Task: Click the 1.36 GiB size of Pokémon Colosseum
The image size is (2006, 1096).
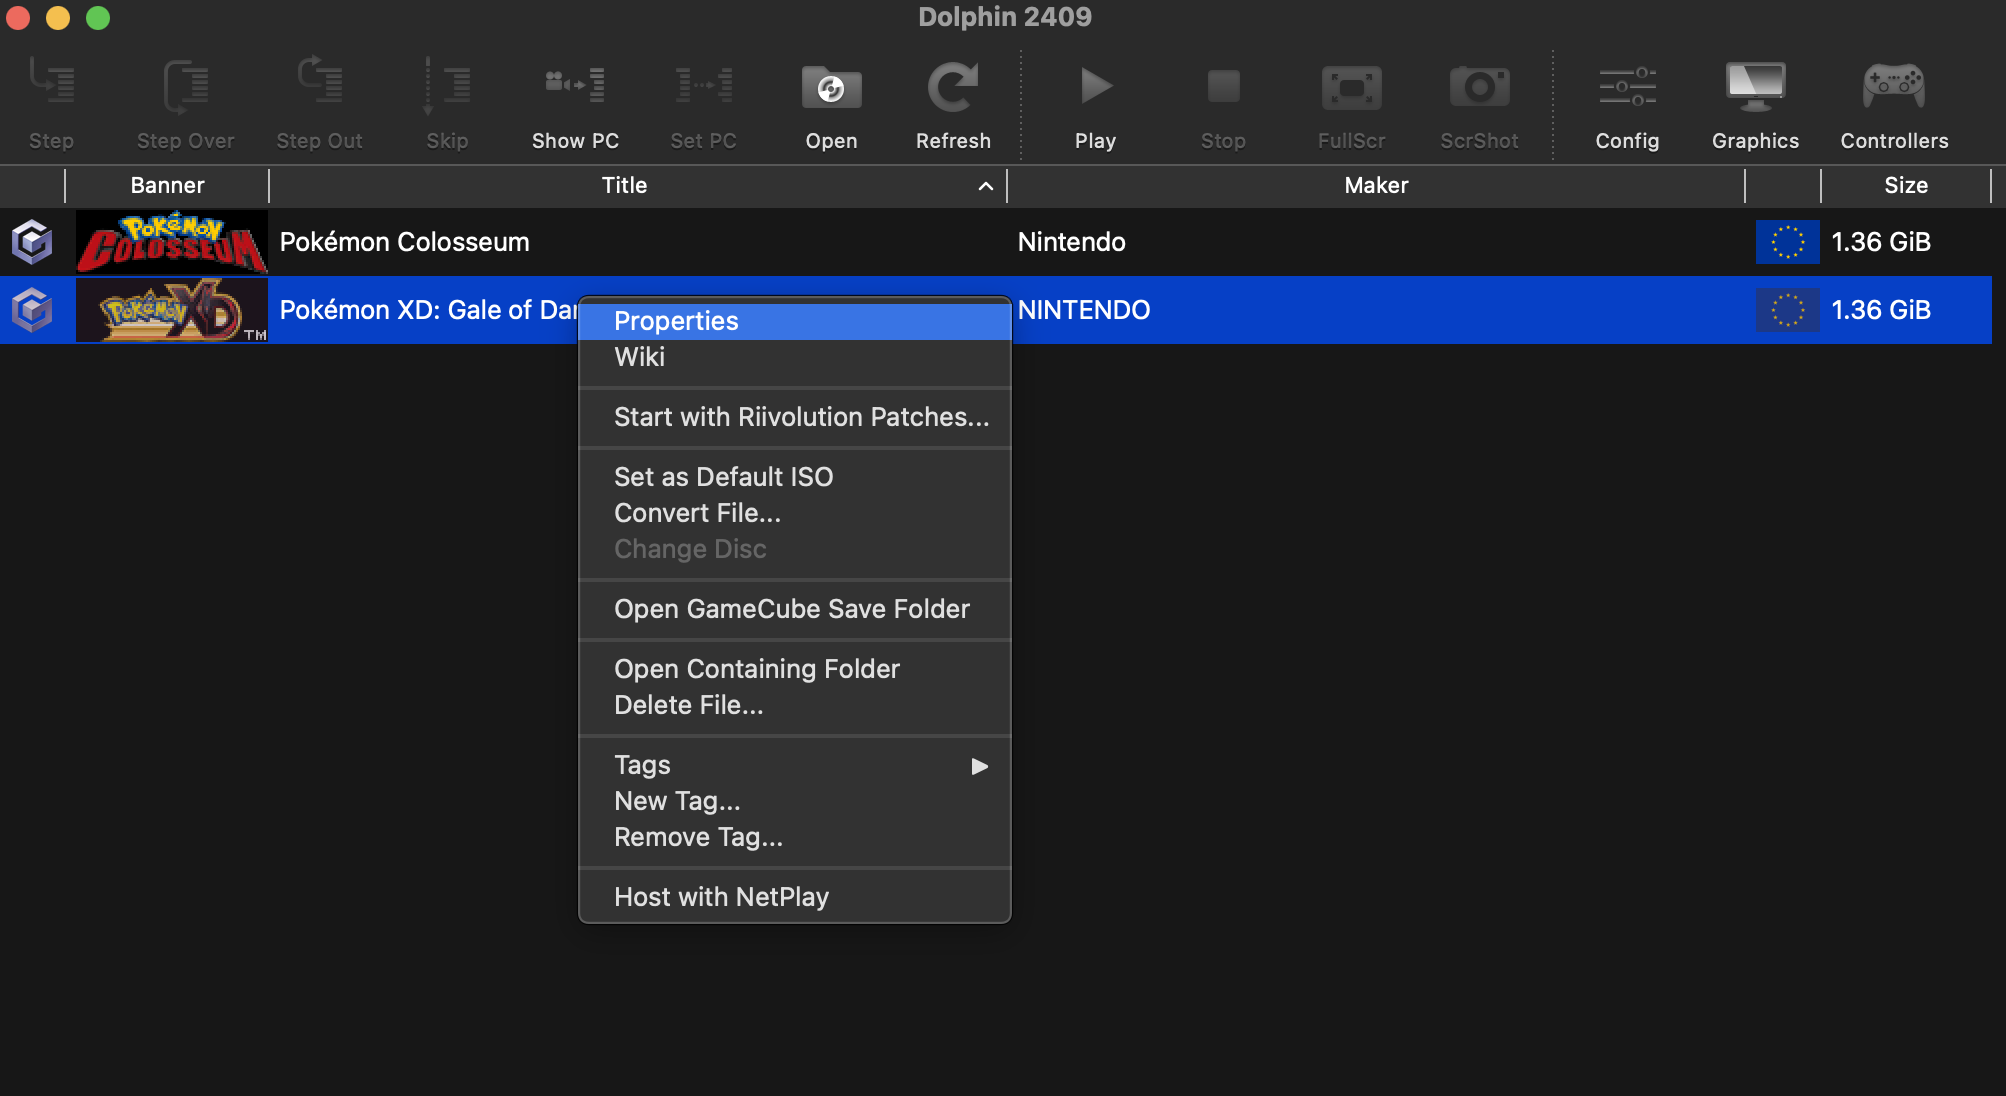Action: [1881, 242]
